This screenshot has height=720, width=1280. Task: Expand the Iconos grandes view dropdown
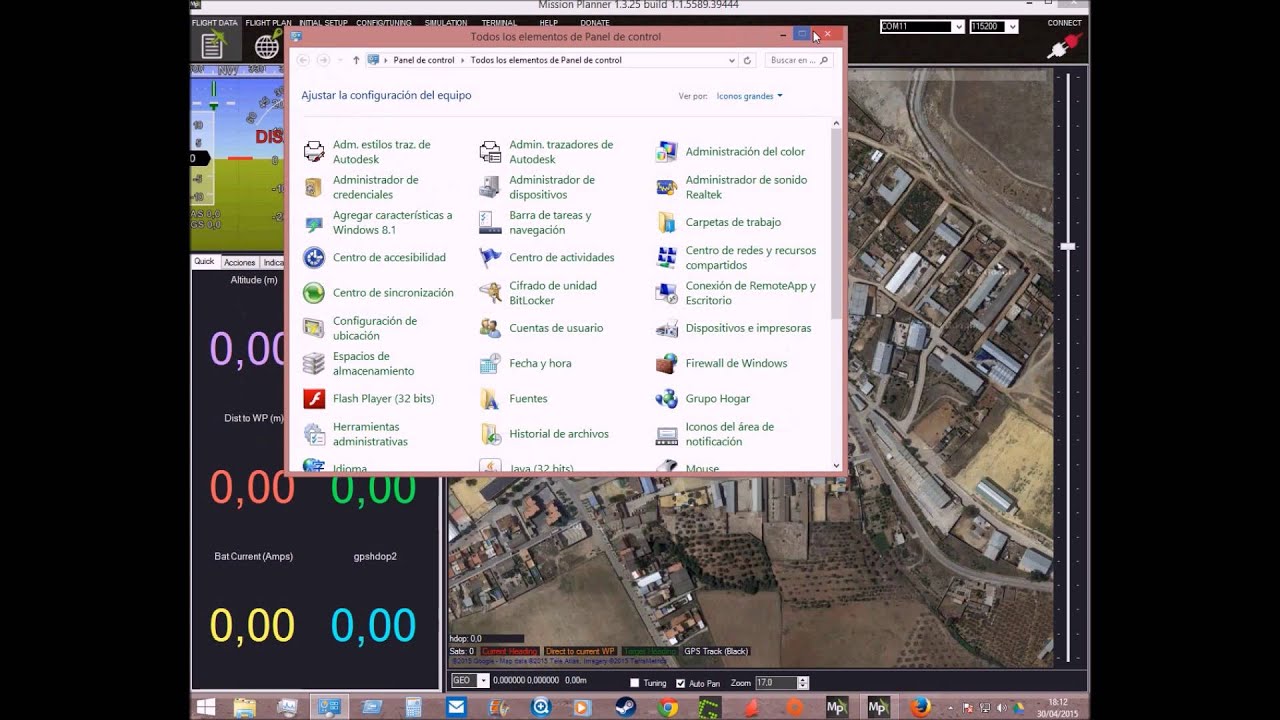point(750,96)
